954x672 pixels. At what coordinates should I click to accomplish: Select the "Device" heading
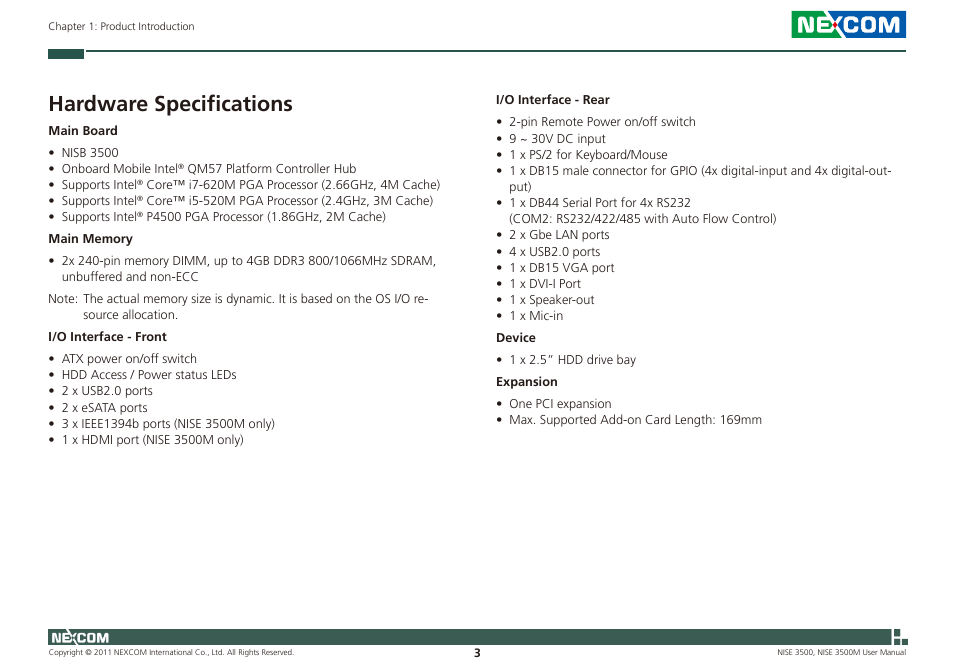point(516,338)
